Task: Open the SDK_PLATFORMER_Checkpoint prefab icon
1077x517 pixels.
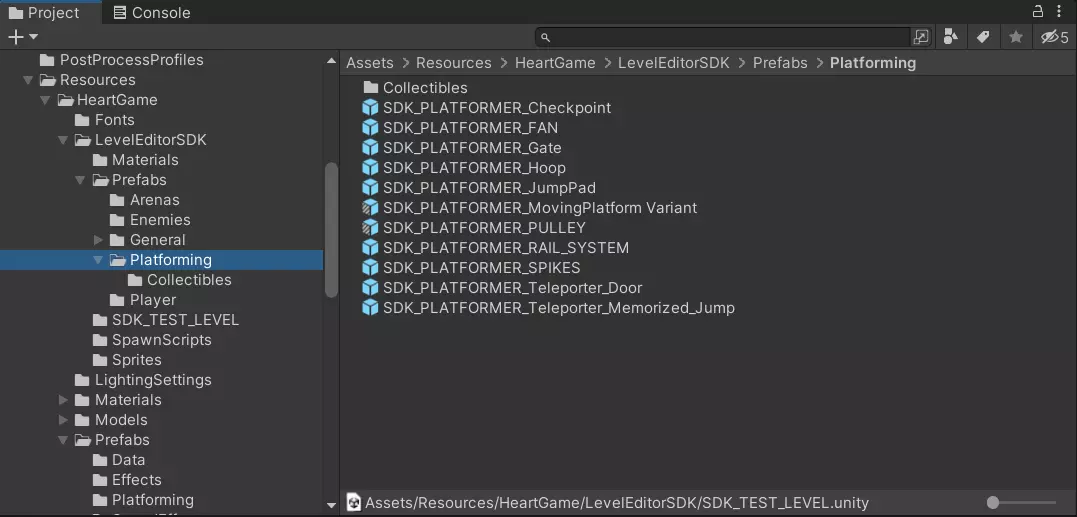Action: coord(370,108)
